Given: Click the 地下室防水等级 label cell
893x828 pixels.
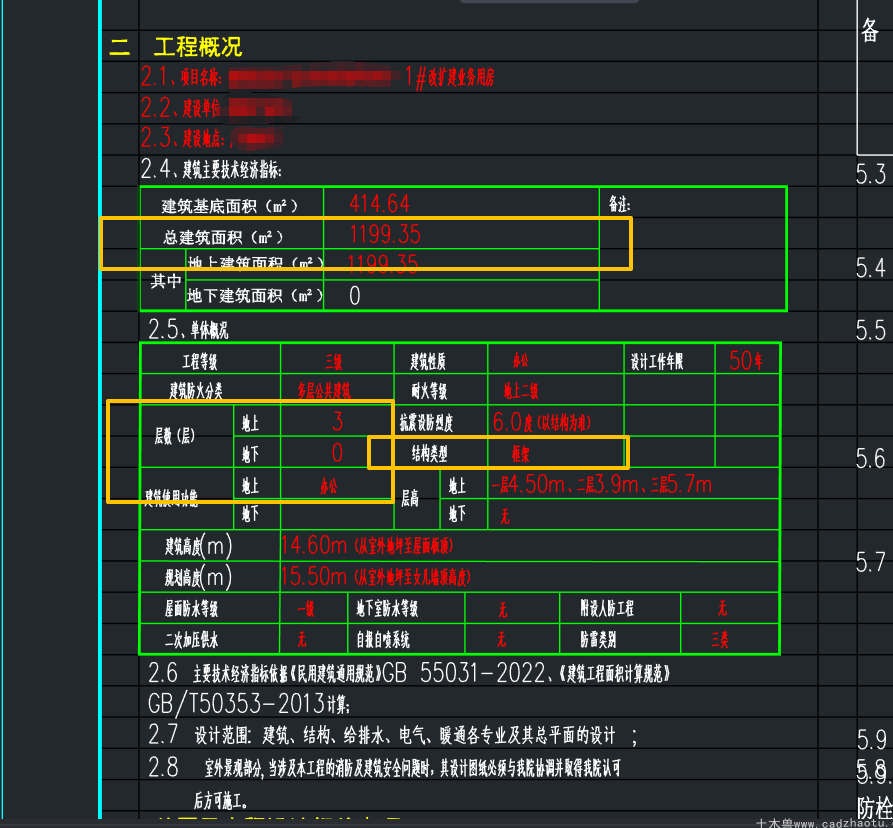Looking at the screenshot, I should (407, 608).
